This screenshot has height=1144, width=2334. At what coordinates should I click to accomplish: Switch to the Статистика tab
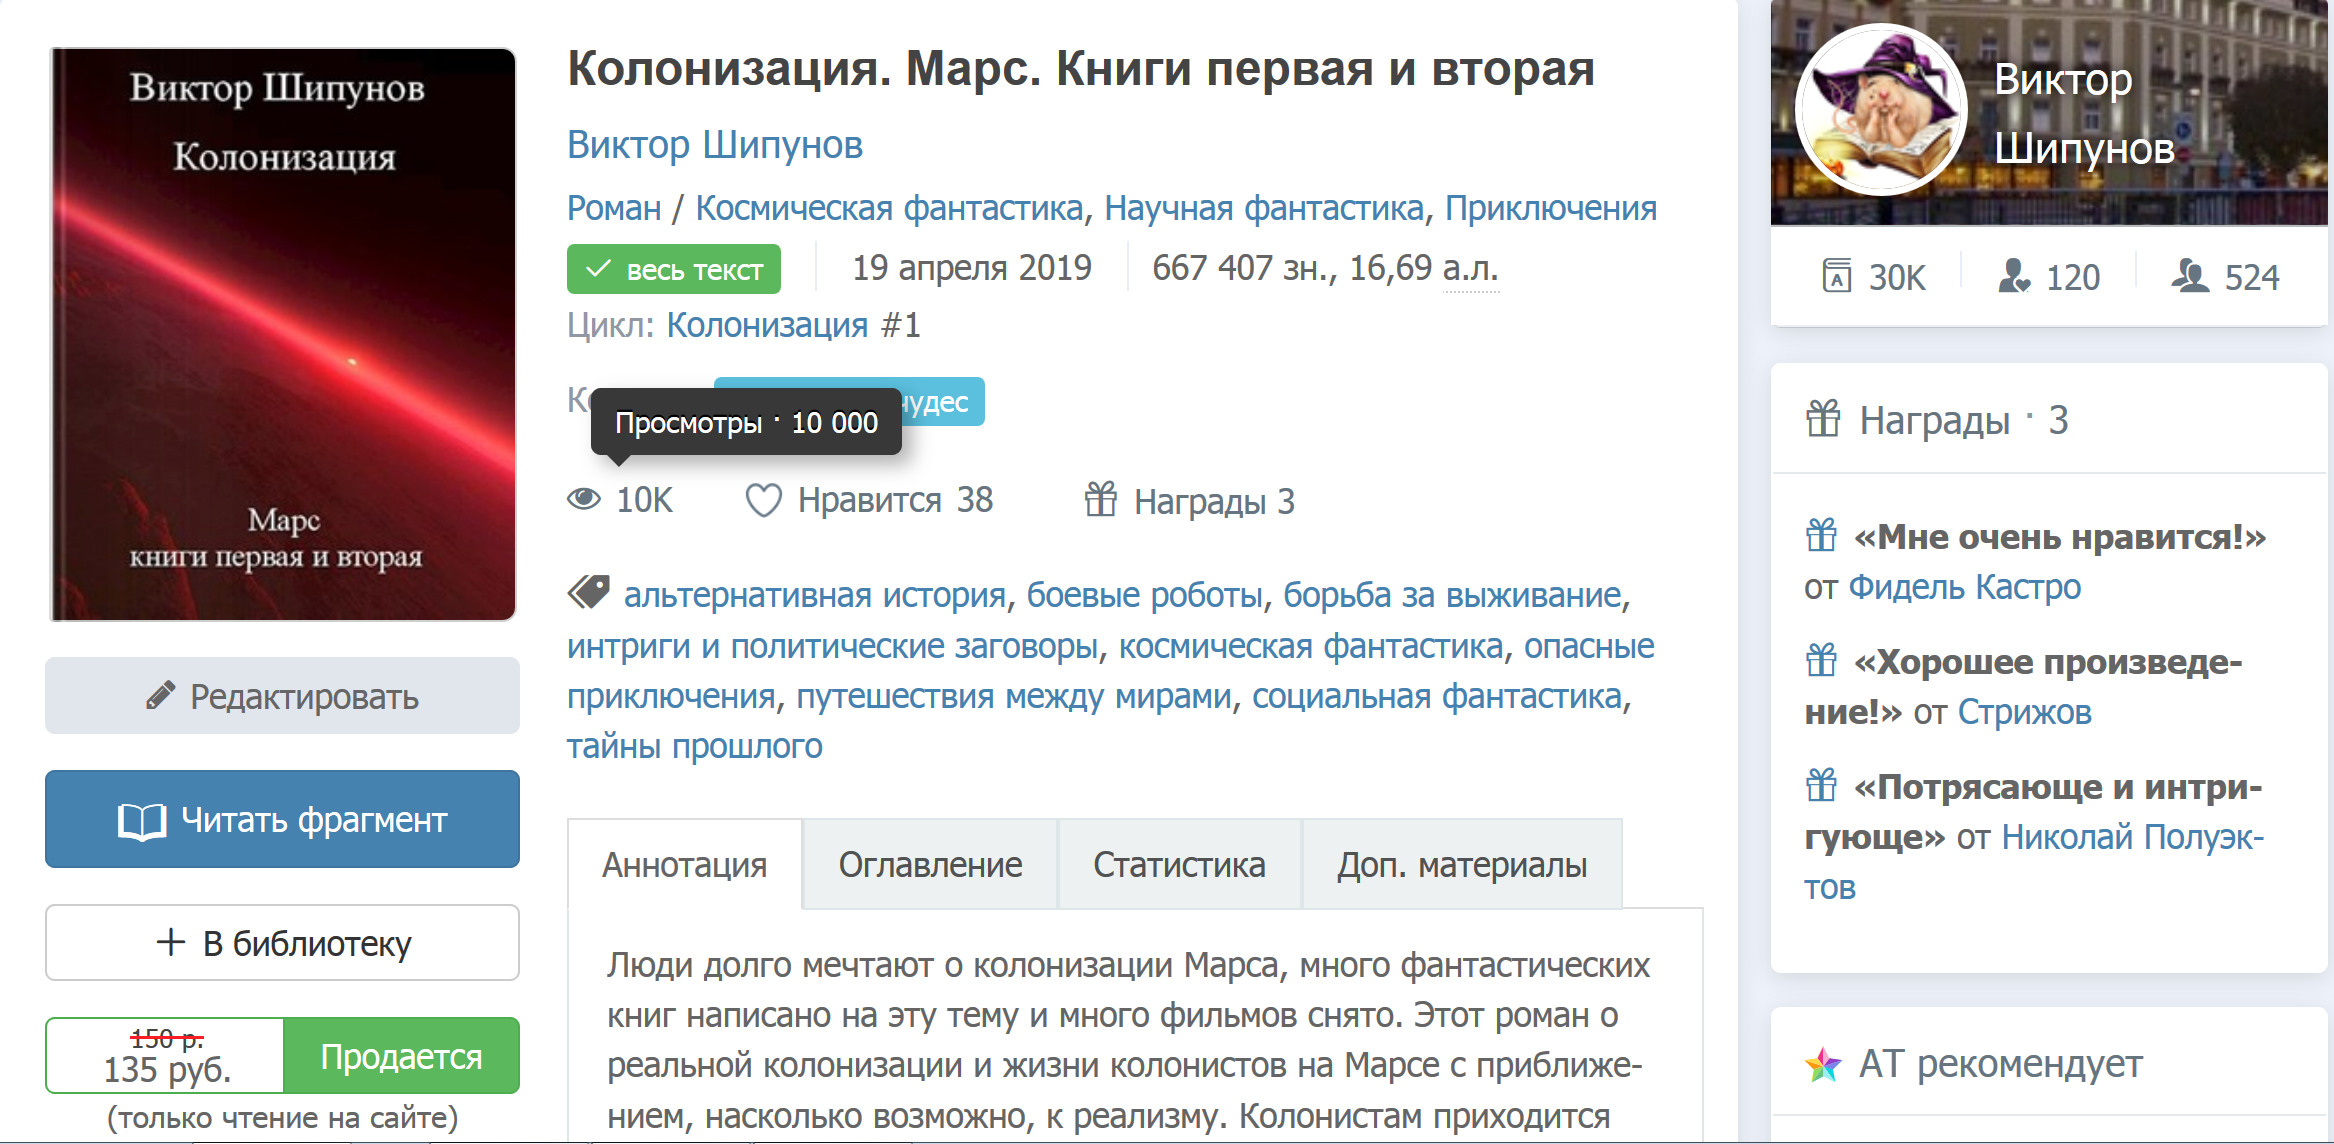[x=1179, y=865]
